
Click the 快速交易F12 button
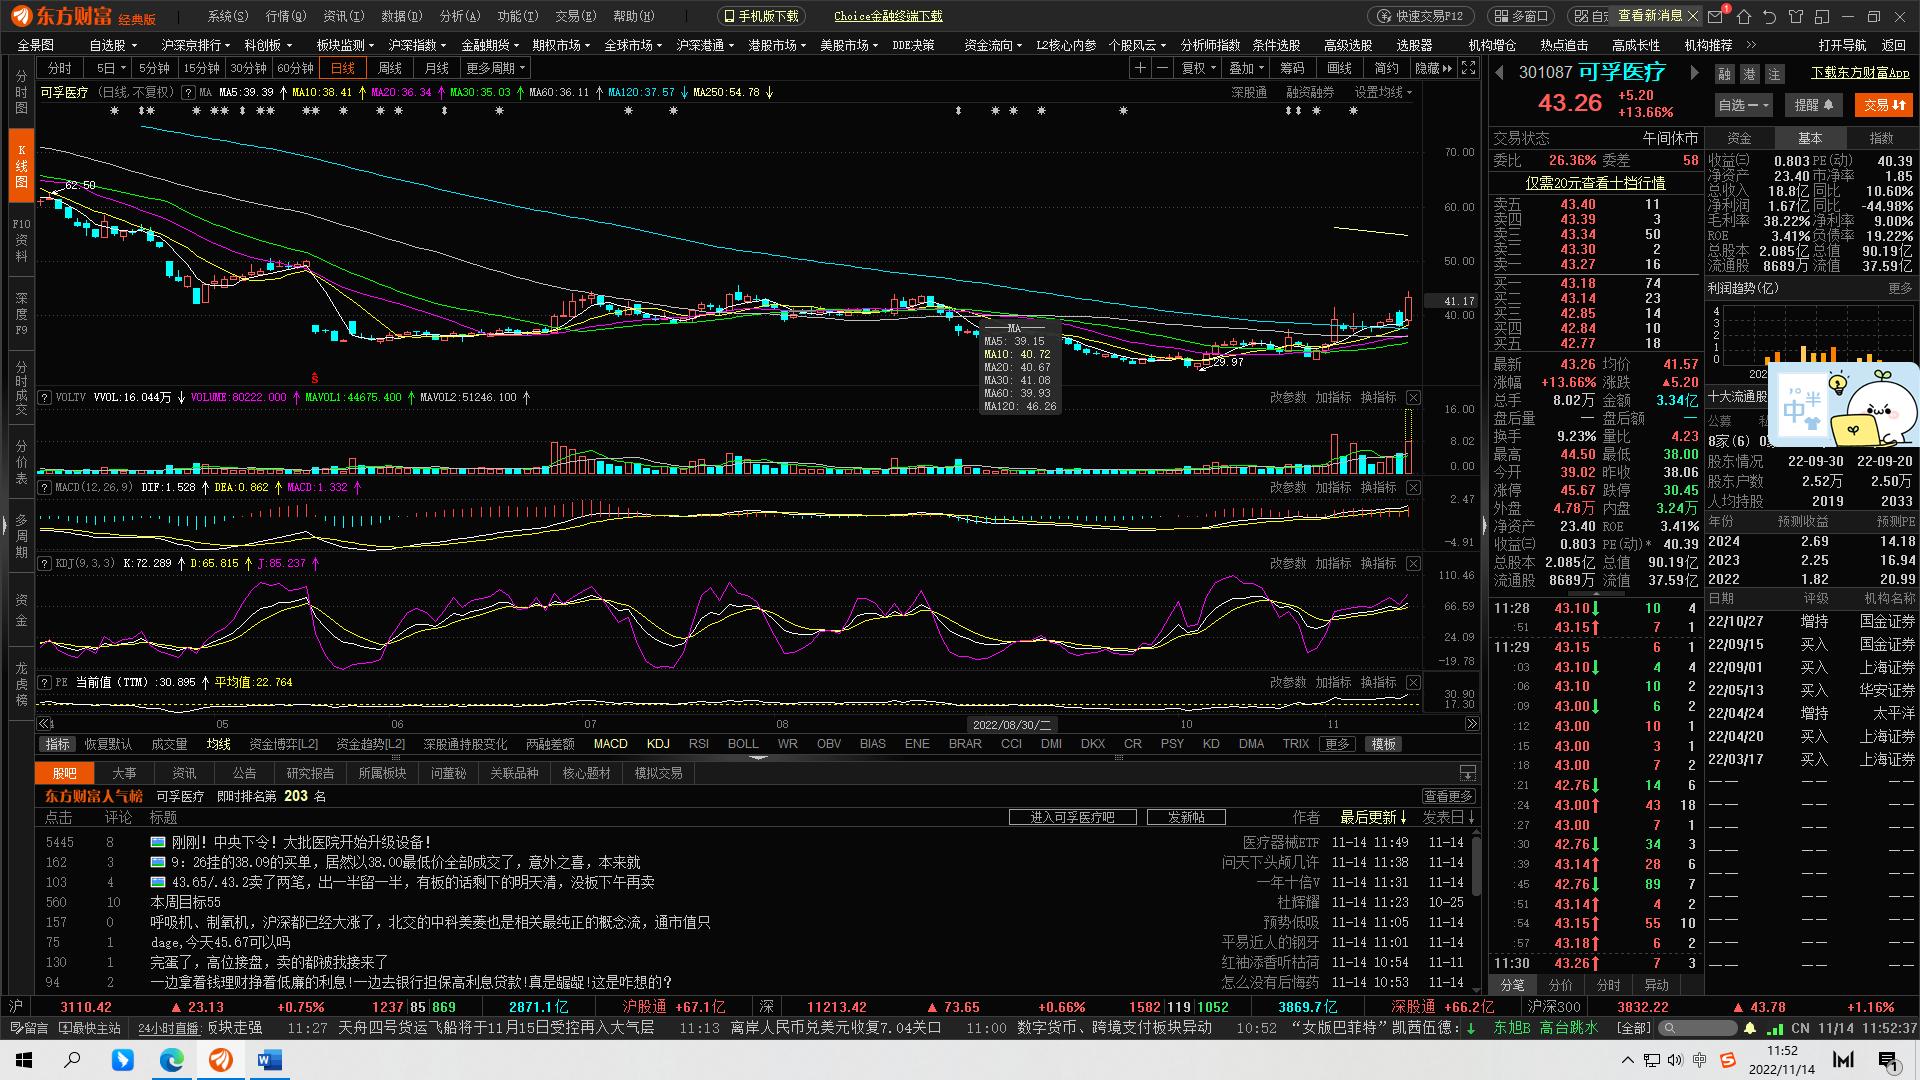coord(1420,16)
